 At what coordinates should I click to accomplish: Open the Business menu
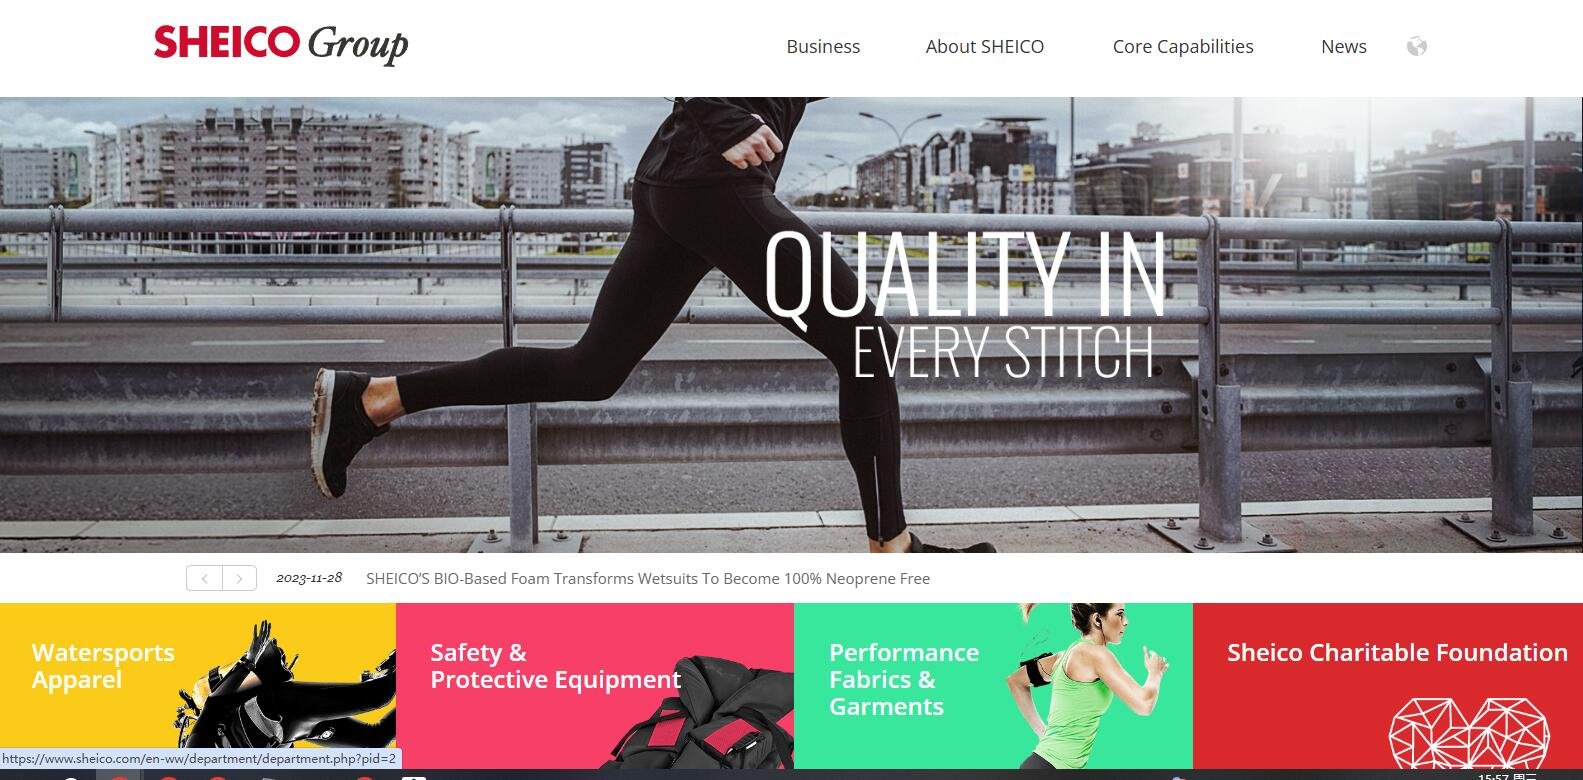(x=823, y=46)
